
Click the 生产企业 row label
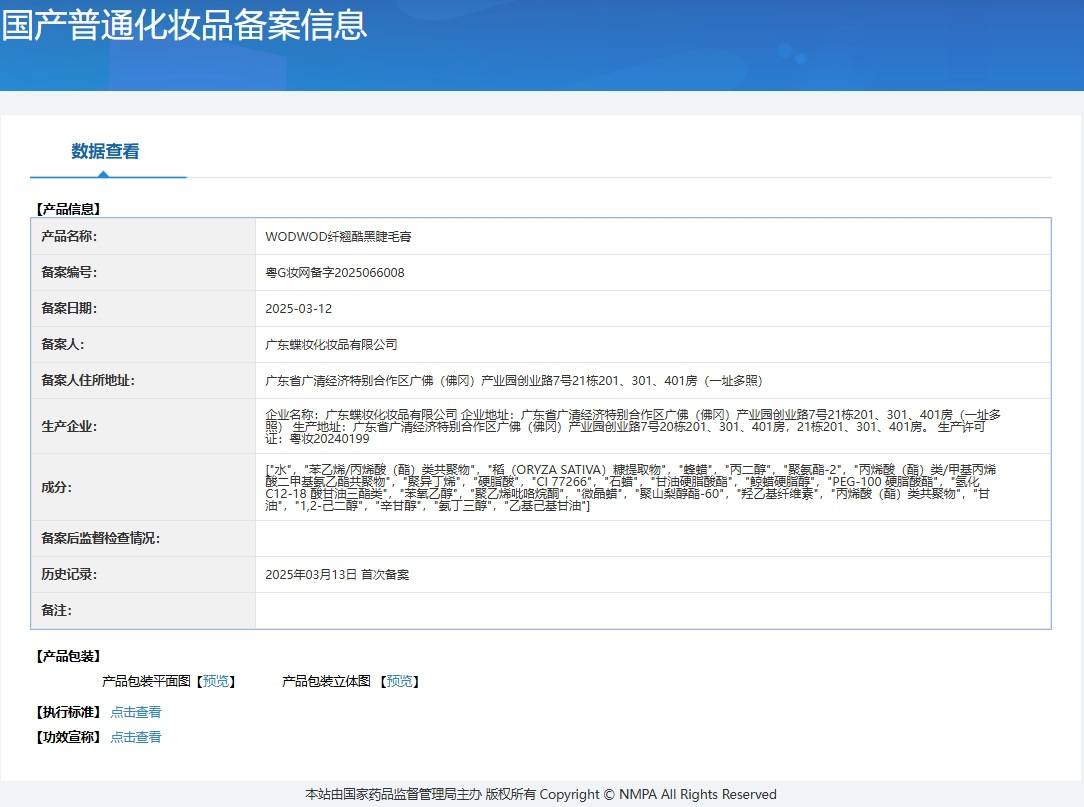coord(69,426)
